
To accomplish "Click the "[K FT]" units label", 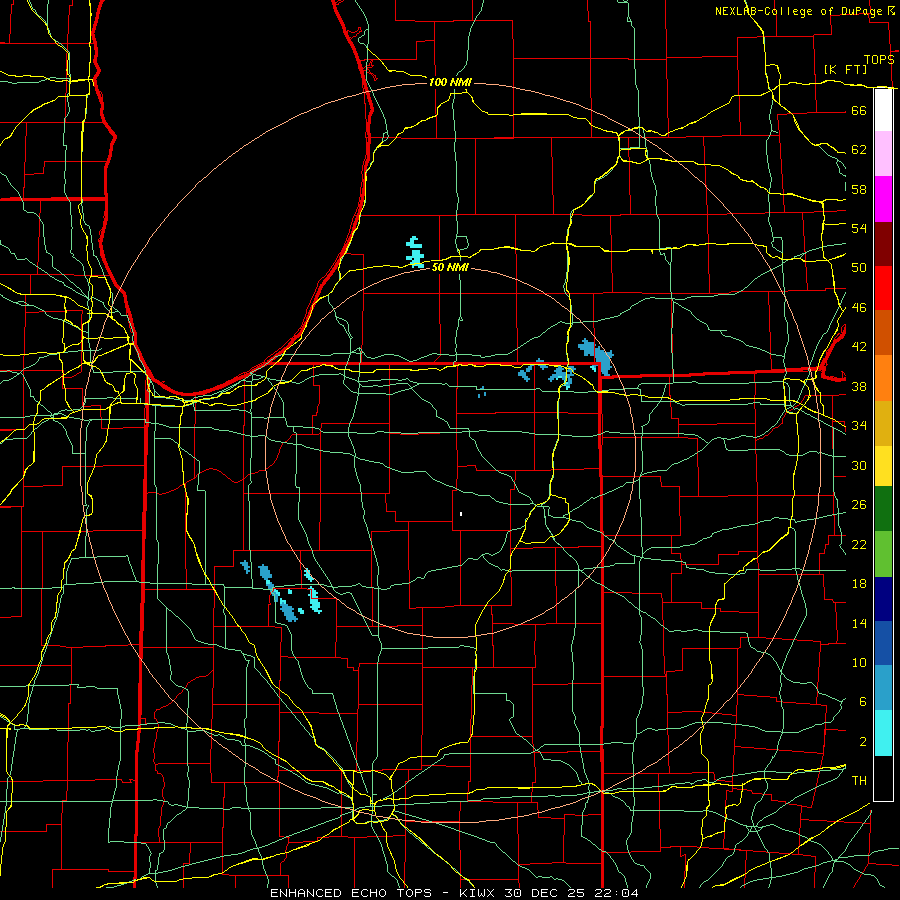I will click(x=845, y=69).
